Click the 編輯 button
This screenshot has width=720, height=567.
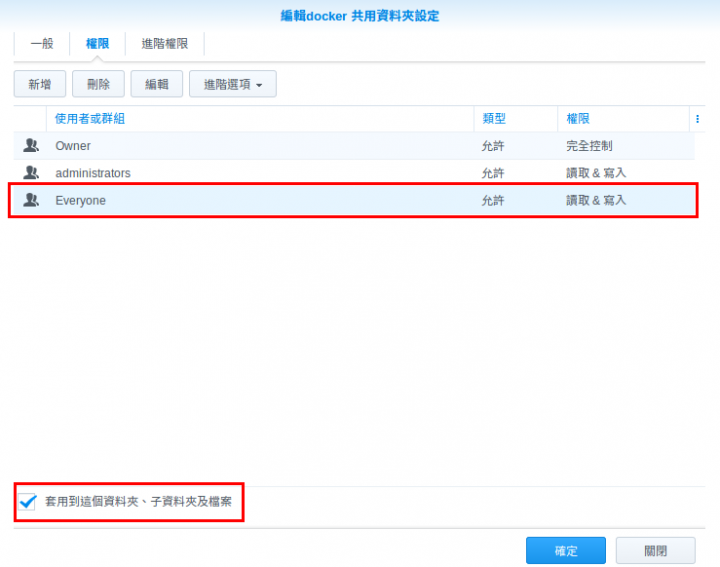[x=157, y=84]
